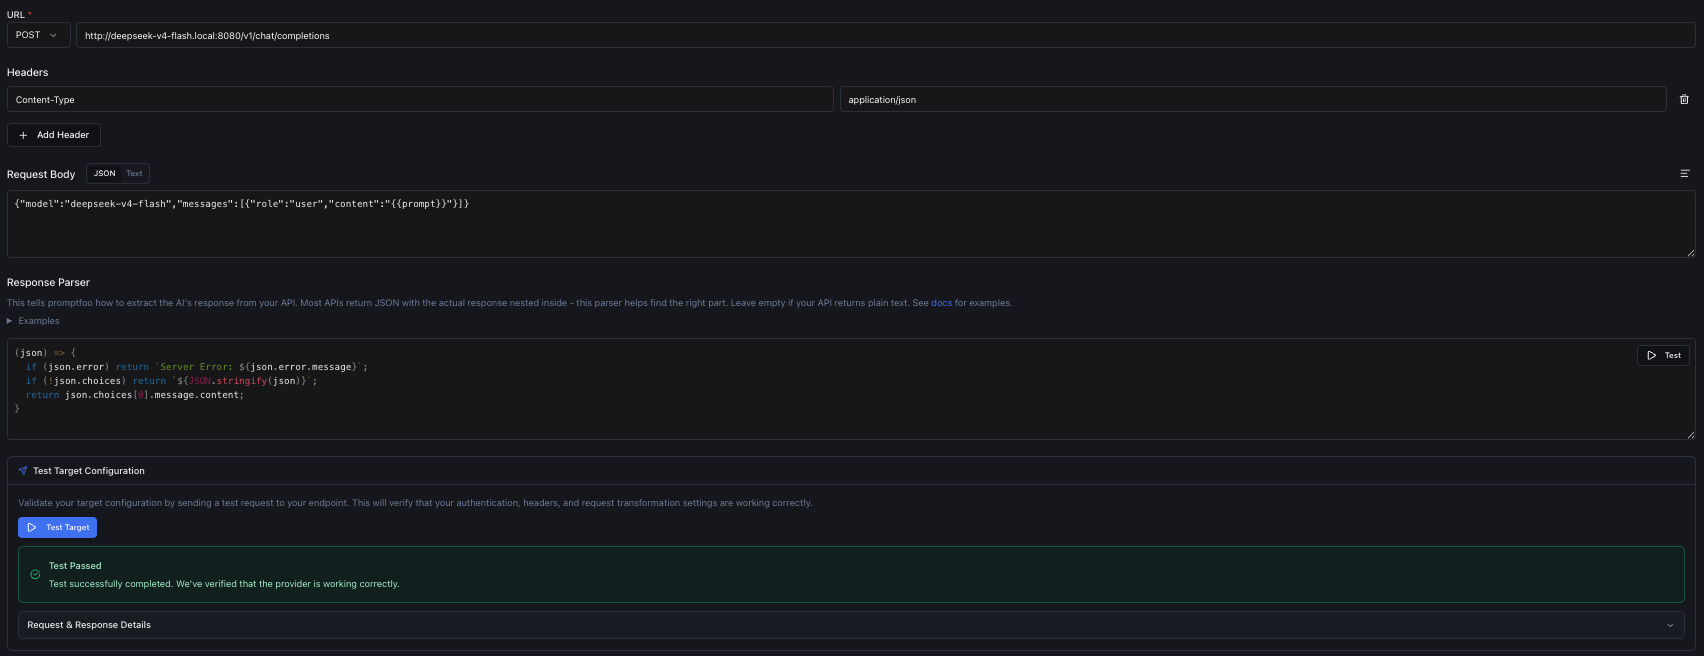Edit the application/json header value field
1704x656 pixels.
1253,99
